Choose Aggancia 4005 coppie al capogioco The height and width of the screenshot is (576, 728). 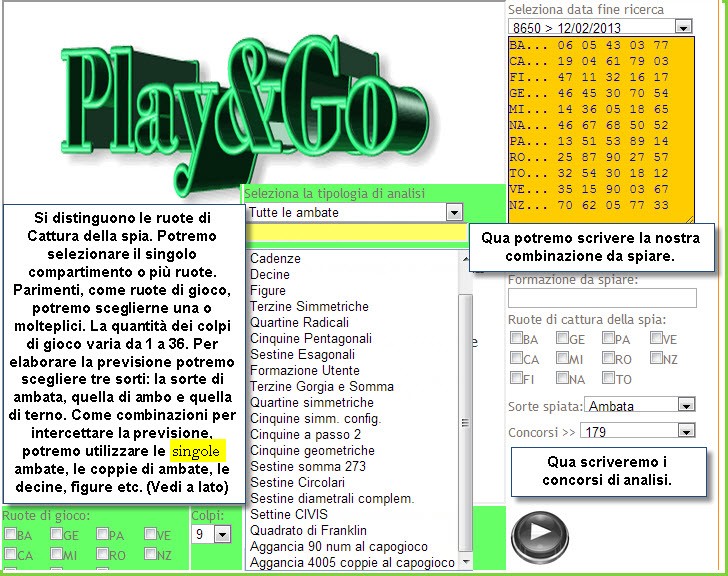point(352,563)
